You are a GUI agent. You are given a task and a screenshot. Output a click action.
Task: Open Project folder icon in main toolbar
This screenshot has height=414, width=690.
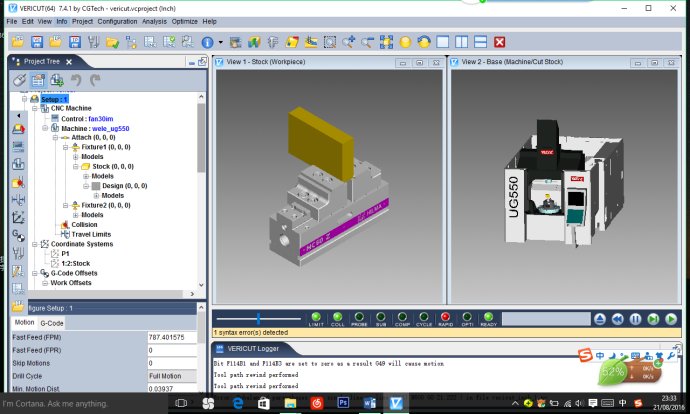click(x=18, y=42)
